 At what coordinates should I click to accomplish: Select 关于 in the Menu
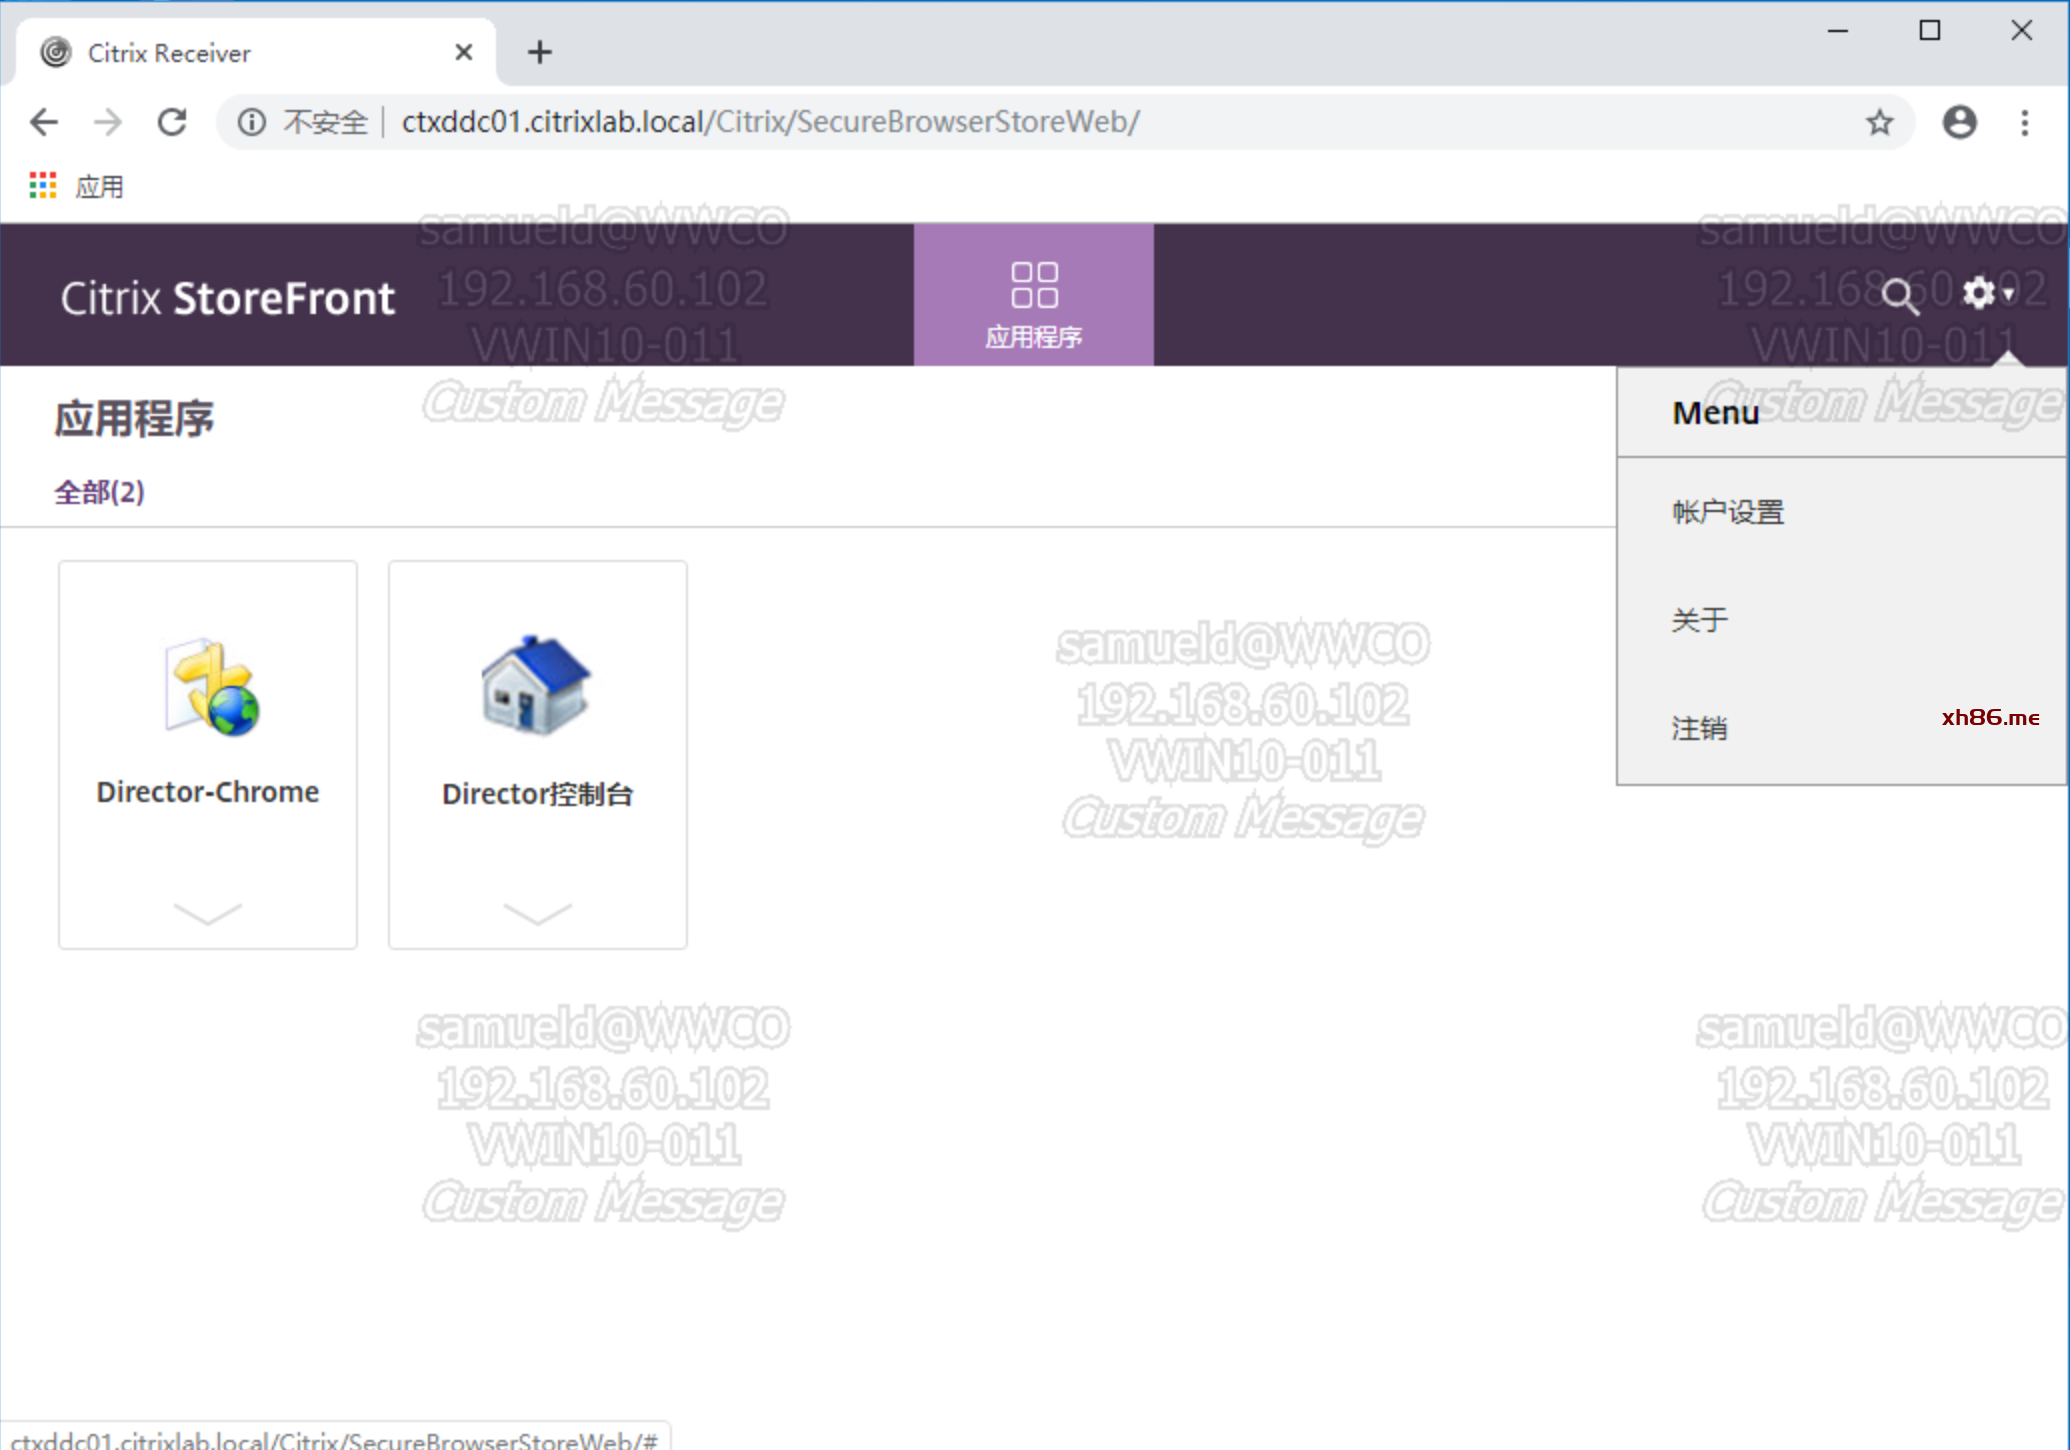[1699, 620]
